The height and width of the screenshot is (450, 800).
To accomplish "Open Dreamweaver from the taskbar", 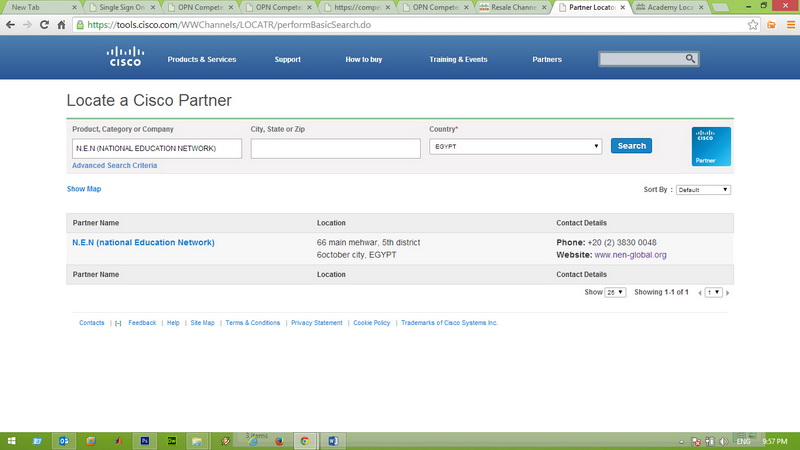I will click(x=172, y=441).
